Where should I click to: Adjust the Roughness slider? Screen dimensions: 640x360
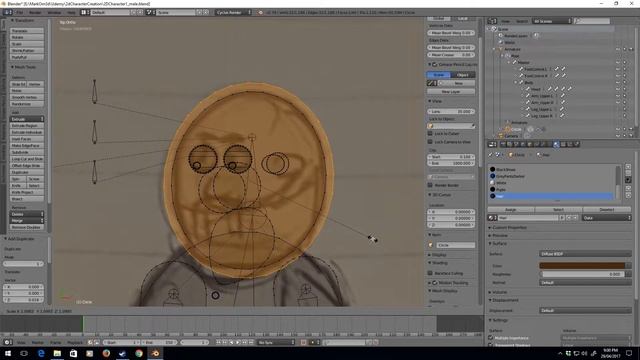pos(582,274)
